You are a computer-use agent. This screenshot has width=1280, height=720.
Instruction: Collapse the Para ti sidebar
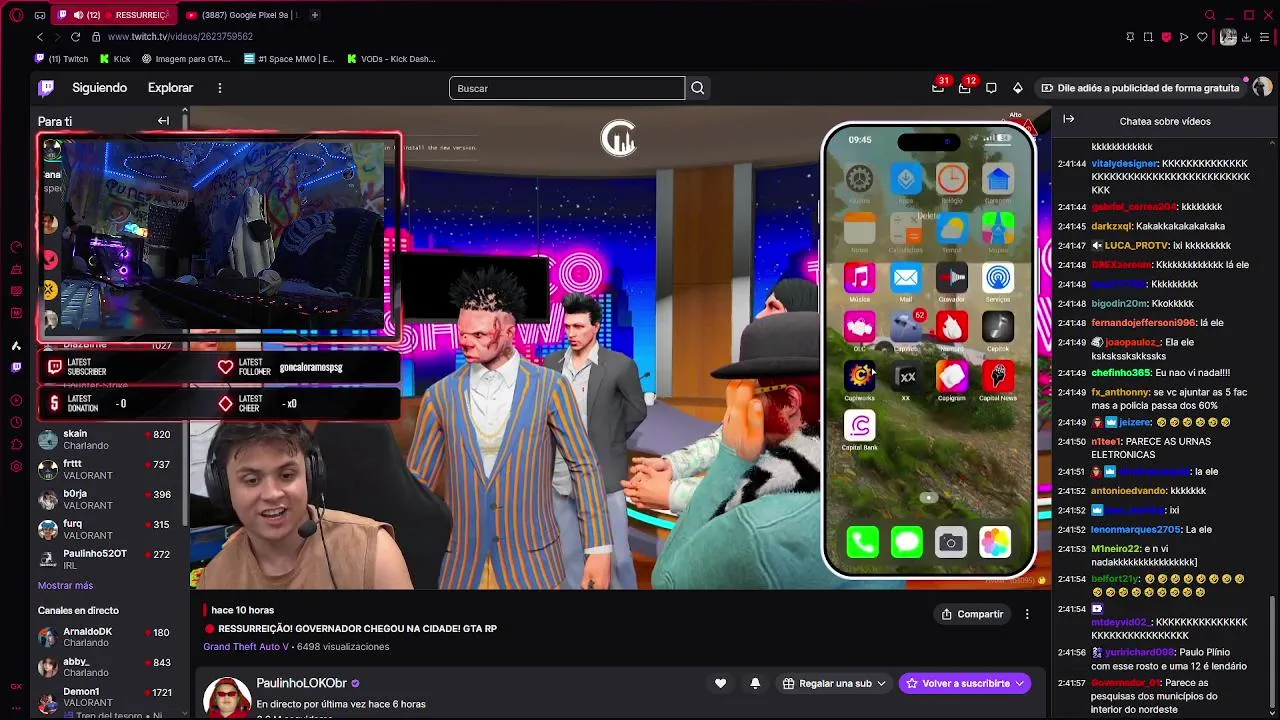pos(163,121)
